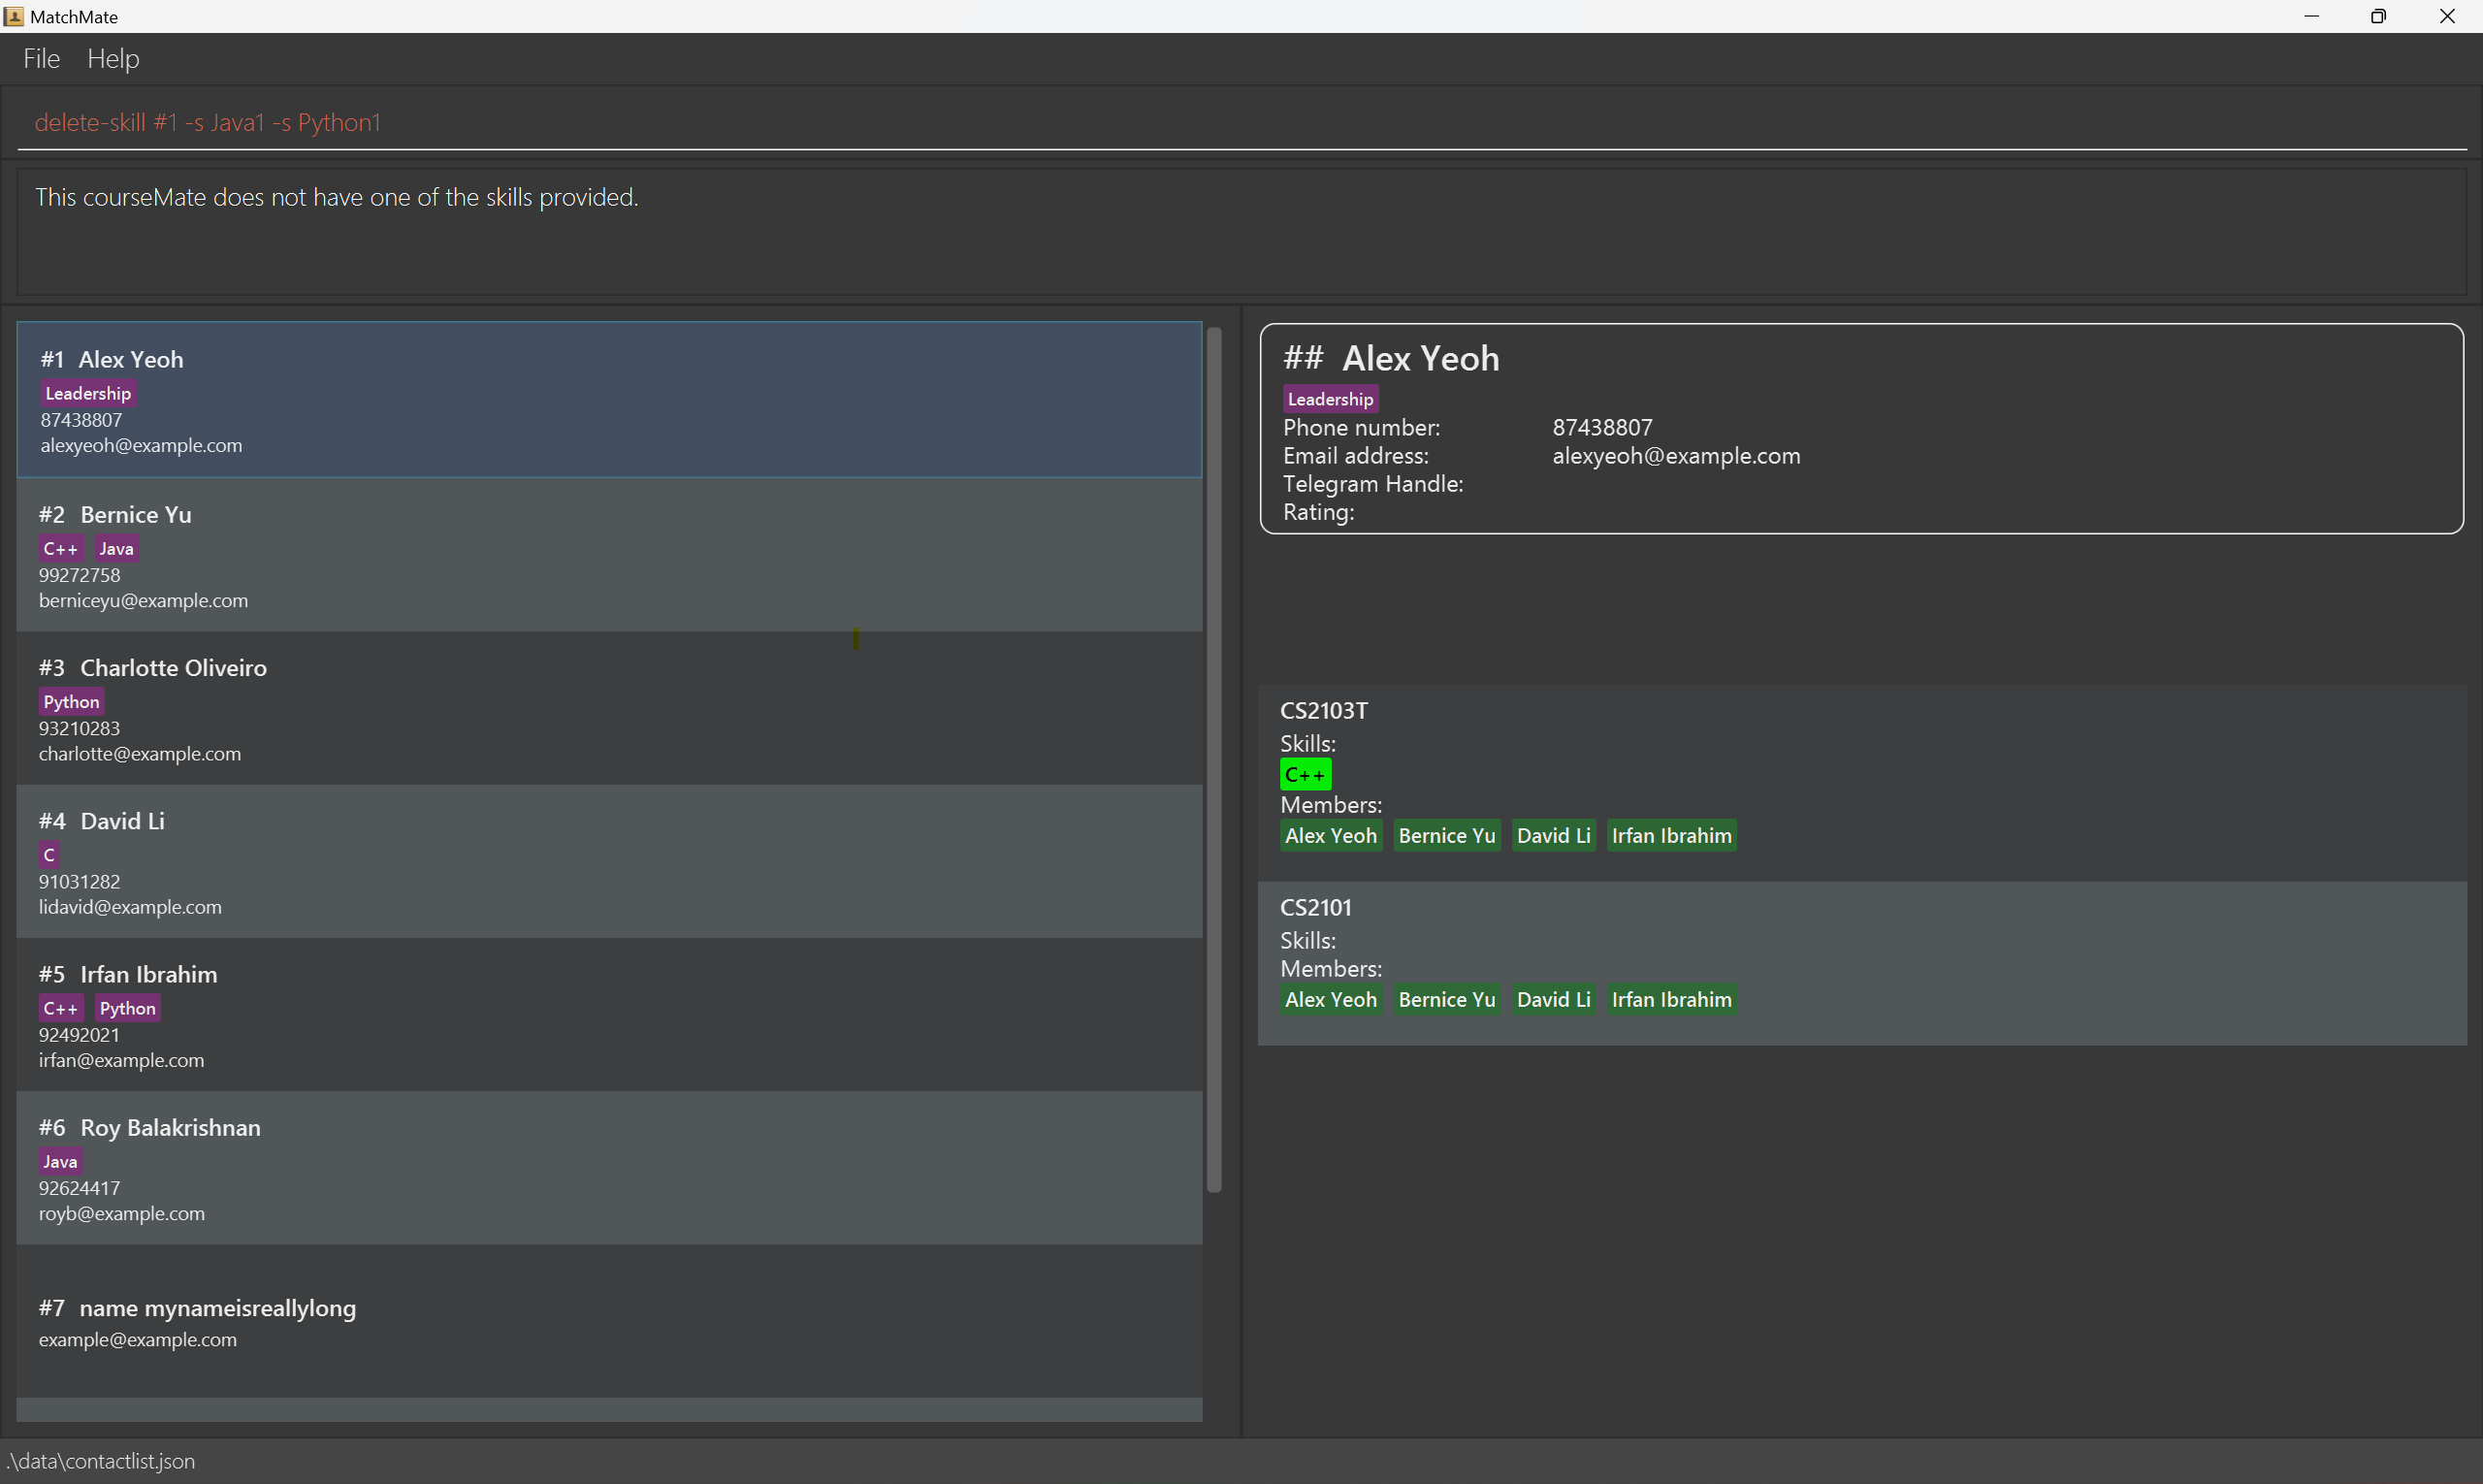The width and height of the screenshot is (2483, 1484).
Task: Click the C++ tag under Bernice Yu
Action: tap(60, 548)
